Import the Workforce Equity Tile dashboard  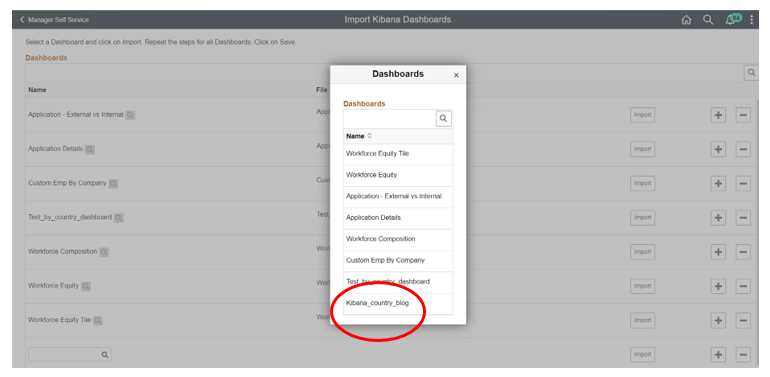click(642, 320)
